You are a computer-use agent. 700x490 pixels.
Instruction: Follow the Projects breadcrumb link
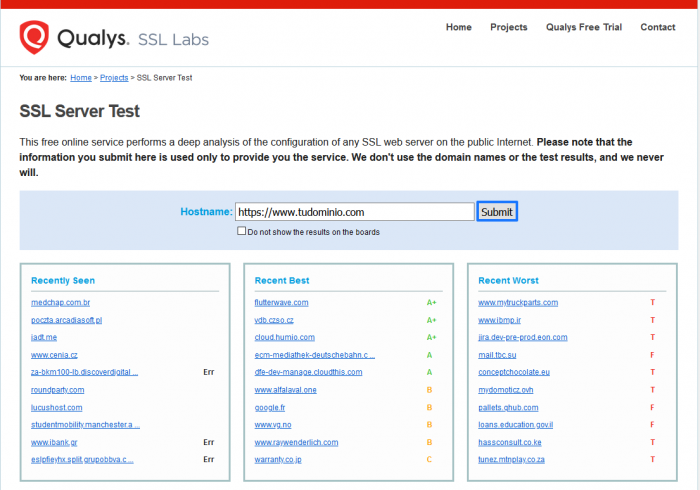pos(114,78)
